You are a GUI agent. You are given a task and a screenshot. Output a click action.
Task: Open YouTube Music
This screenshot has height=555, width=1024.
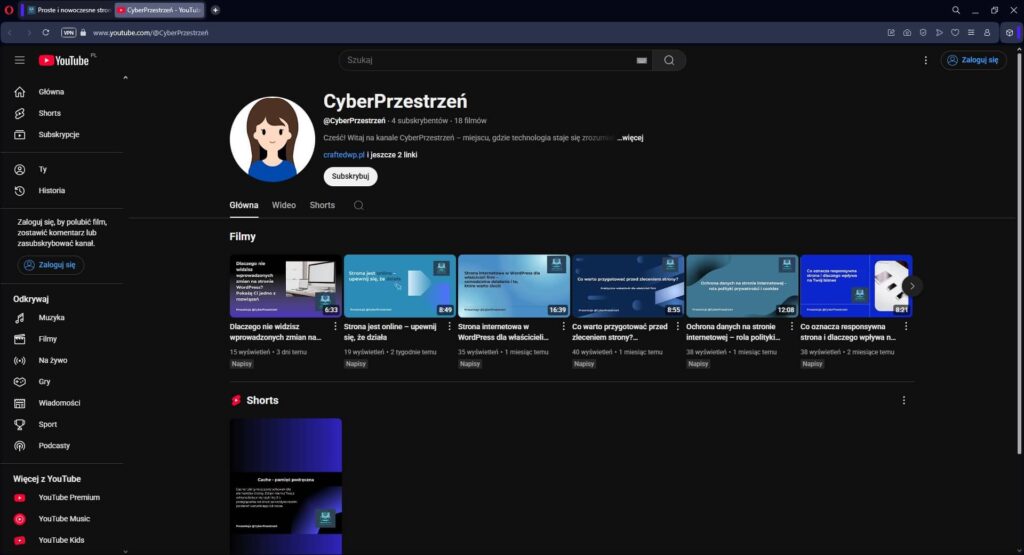63,519
